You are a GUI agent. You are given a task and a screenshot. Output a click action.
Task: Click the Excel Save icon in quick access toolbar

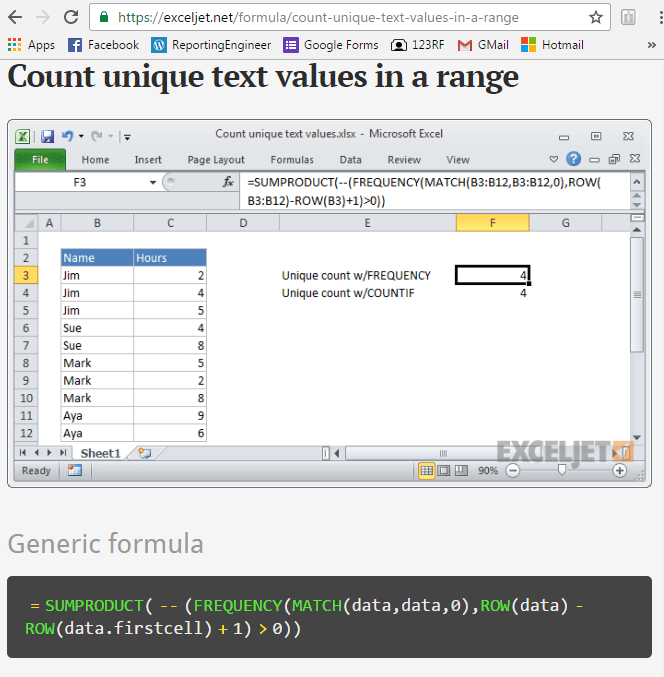point(47,136)
